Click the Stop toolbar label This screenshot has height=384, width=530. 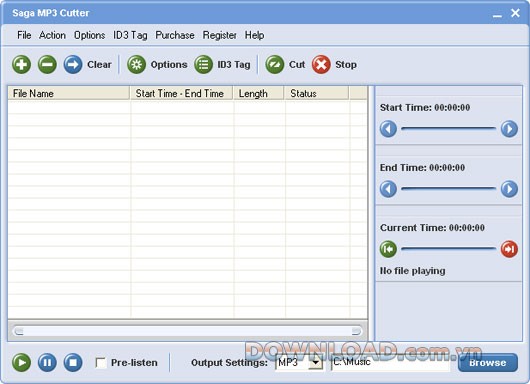click(x=346, y=64)
